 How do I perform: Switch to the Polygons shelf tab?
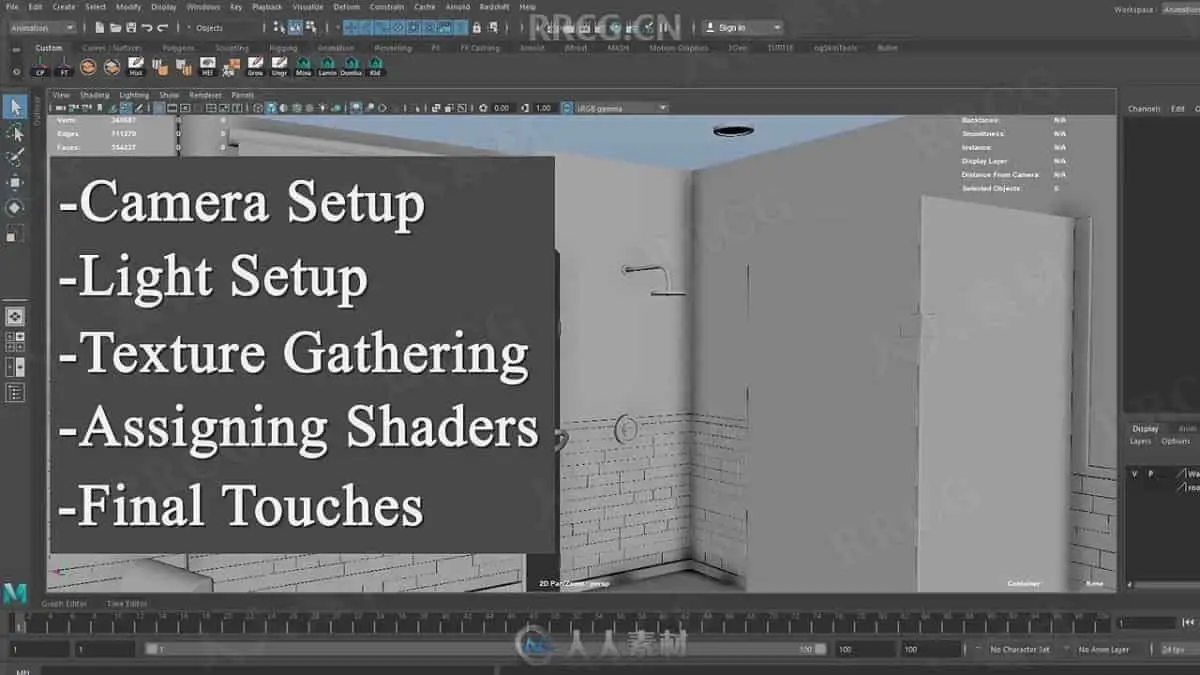click(x=179, y=47)
